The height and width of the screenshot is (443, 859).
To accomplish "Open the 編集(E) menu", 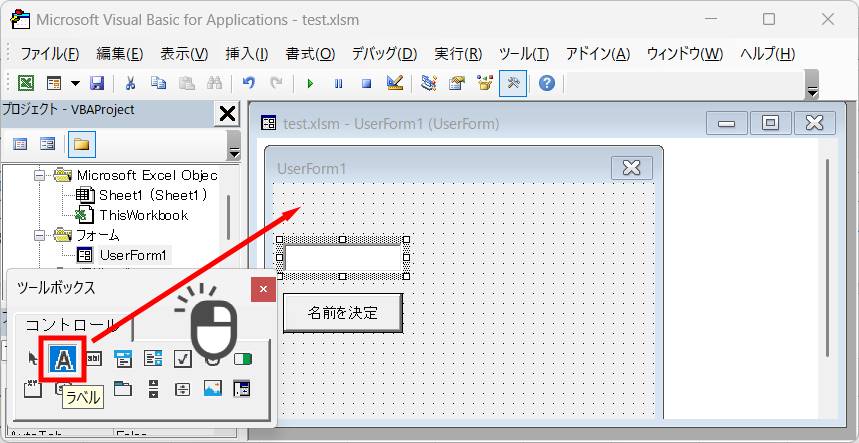I will [x=120, y=54].
